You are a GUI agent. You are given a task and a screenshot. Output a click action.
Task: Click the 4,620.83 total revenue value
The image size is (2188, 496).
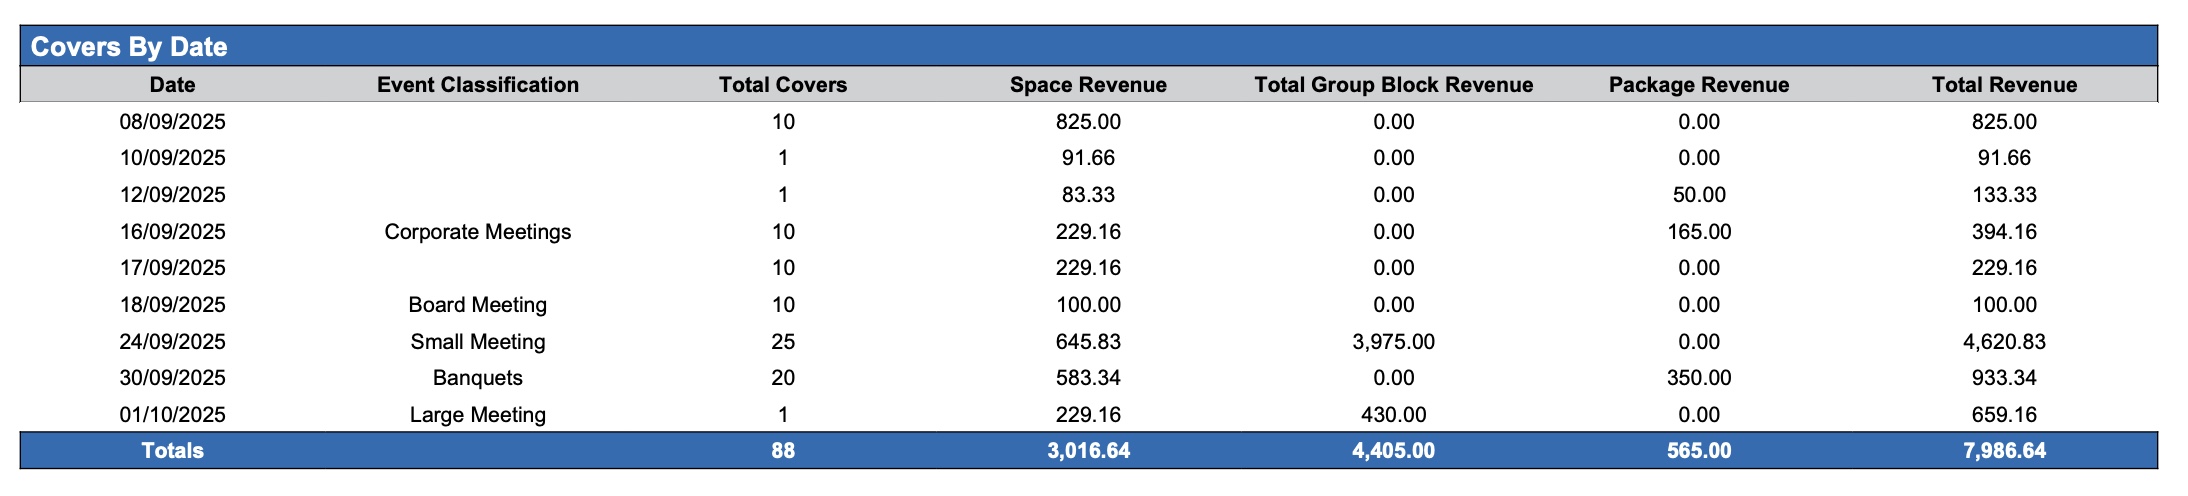(2004, 342)
